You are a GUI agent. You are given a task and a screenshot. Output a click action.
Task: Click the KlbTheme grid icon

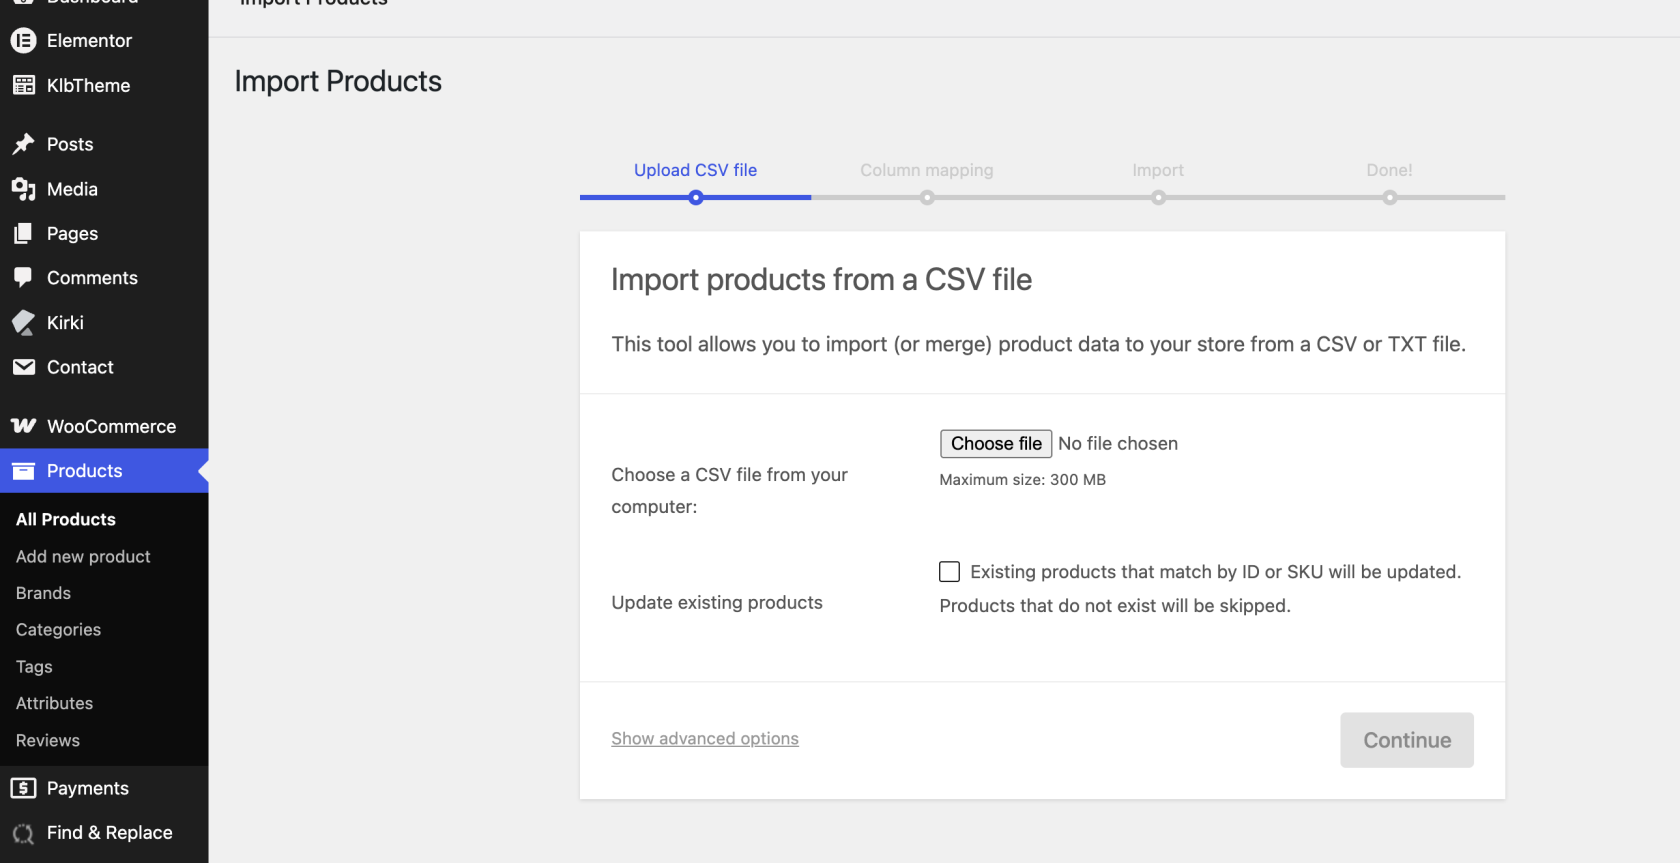(x=23, y=85)
